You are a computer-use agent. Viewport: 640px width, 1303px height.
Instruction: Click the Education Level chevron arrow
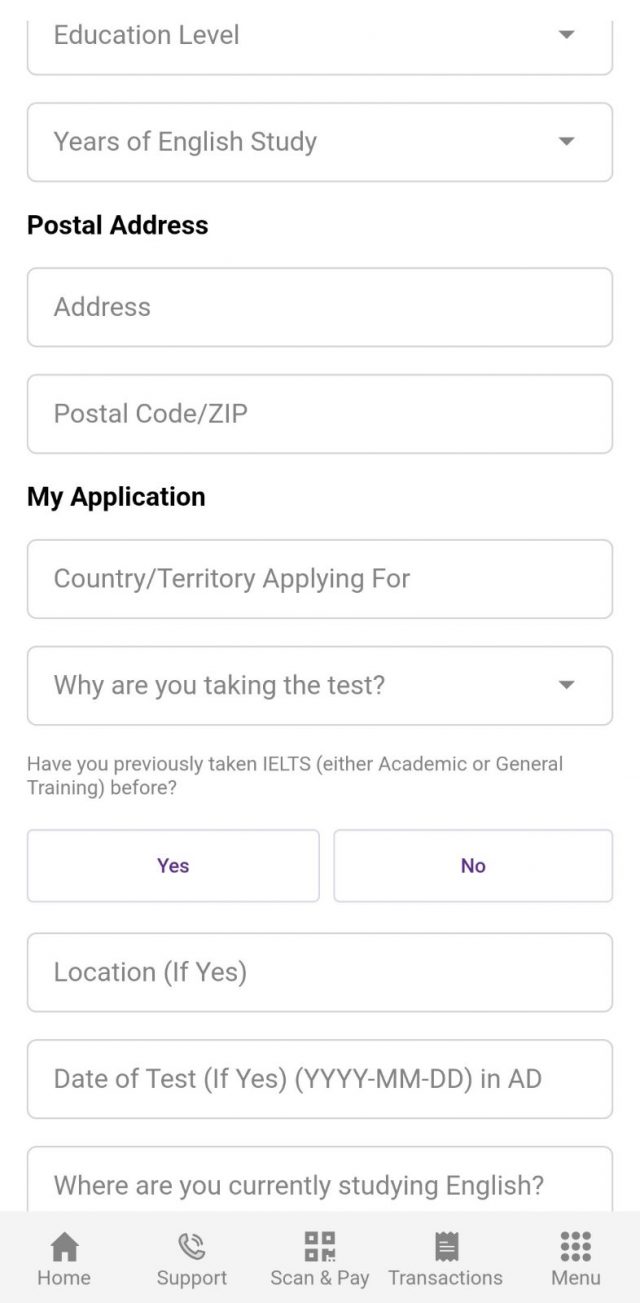click(566, 36)
